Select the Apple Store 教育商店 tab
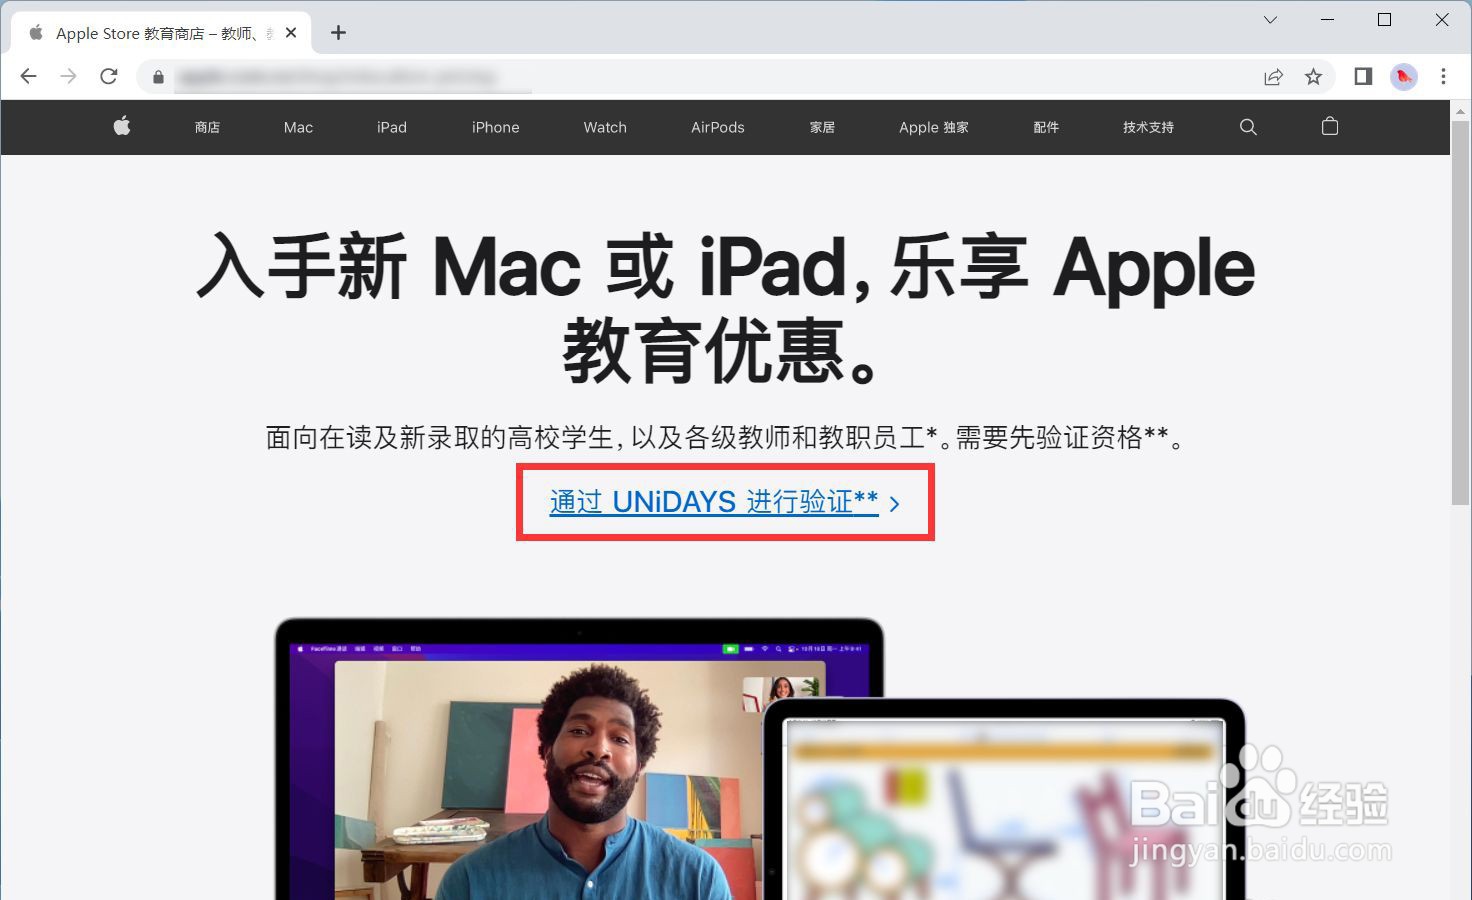The image size is (1472, 900). (x=160, y=34)
